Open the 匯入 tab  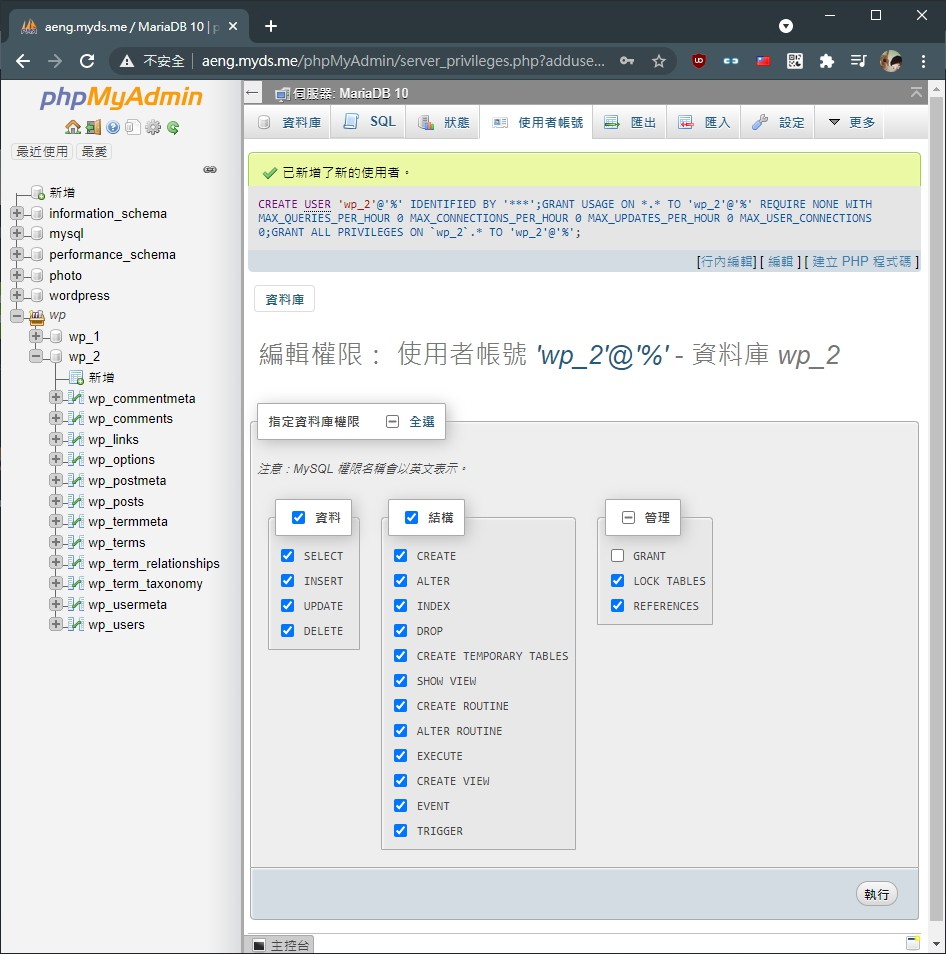[x=704, y=122]
